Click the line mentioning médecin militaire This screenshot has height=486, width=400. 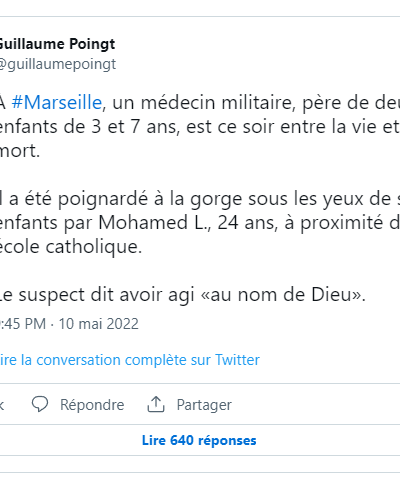pyautogui.click(x=200, y=102)
